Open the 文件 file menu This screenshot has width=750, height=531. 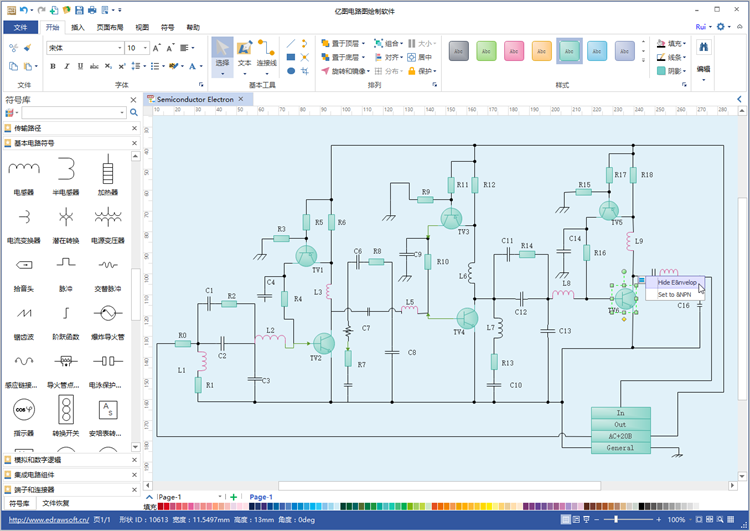[x=21, y=27]
